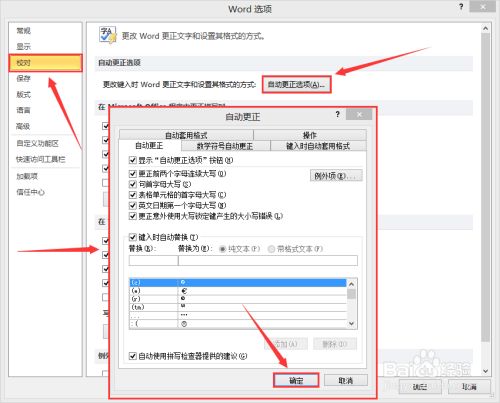Click the 替换 input field
500x403 pixels.
point(153,260)
